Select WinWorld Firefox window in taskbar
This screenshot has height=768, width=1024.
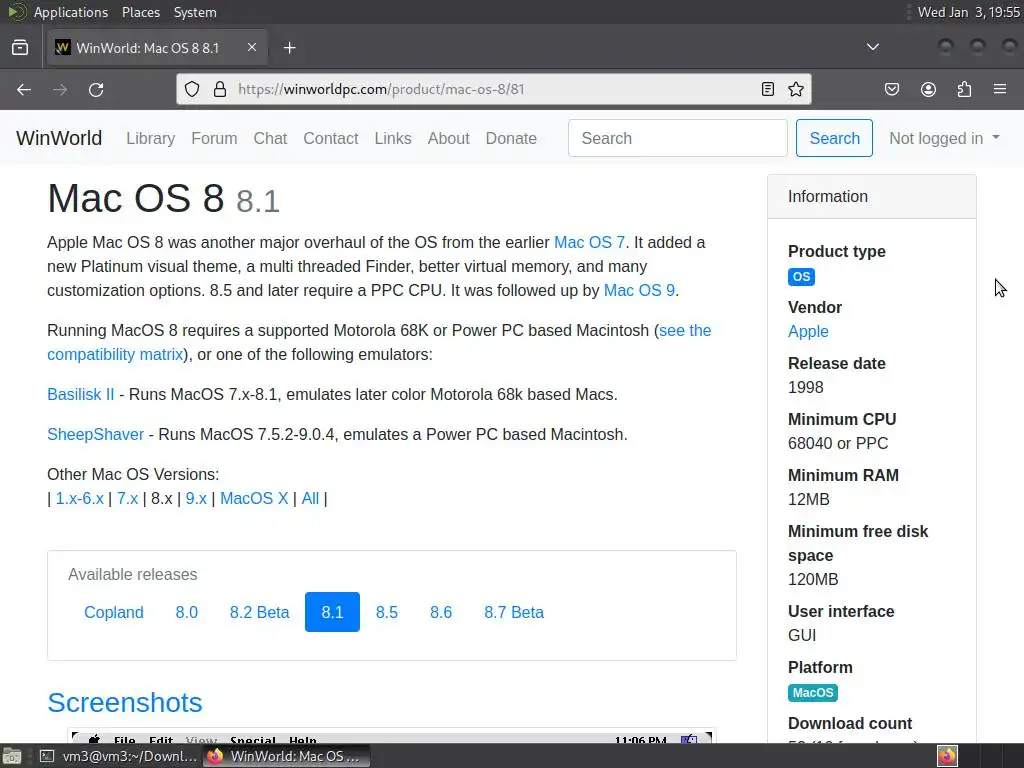(287, 756)
